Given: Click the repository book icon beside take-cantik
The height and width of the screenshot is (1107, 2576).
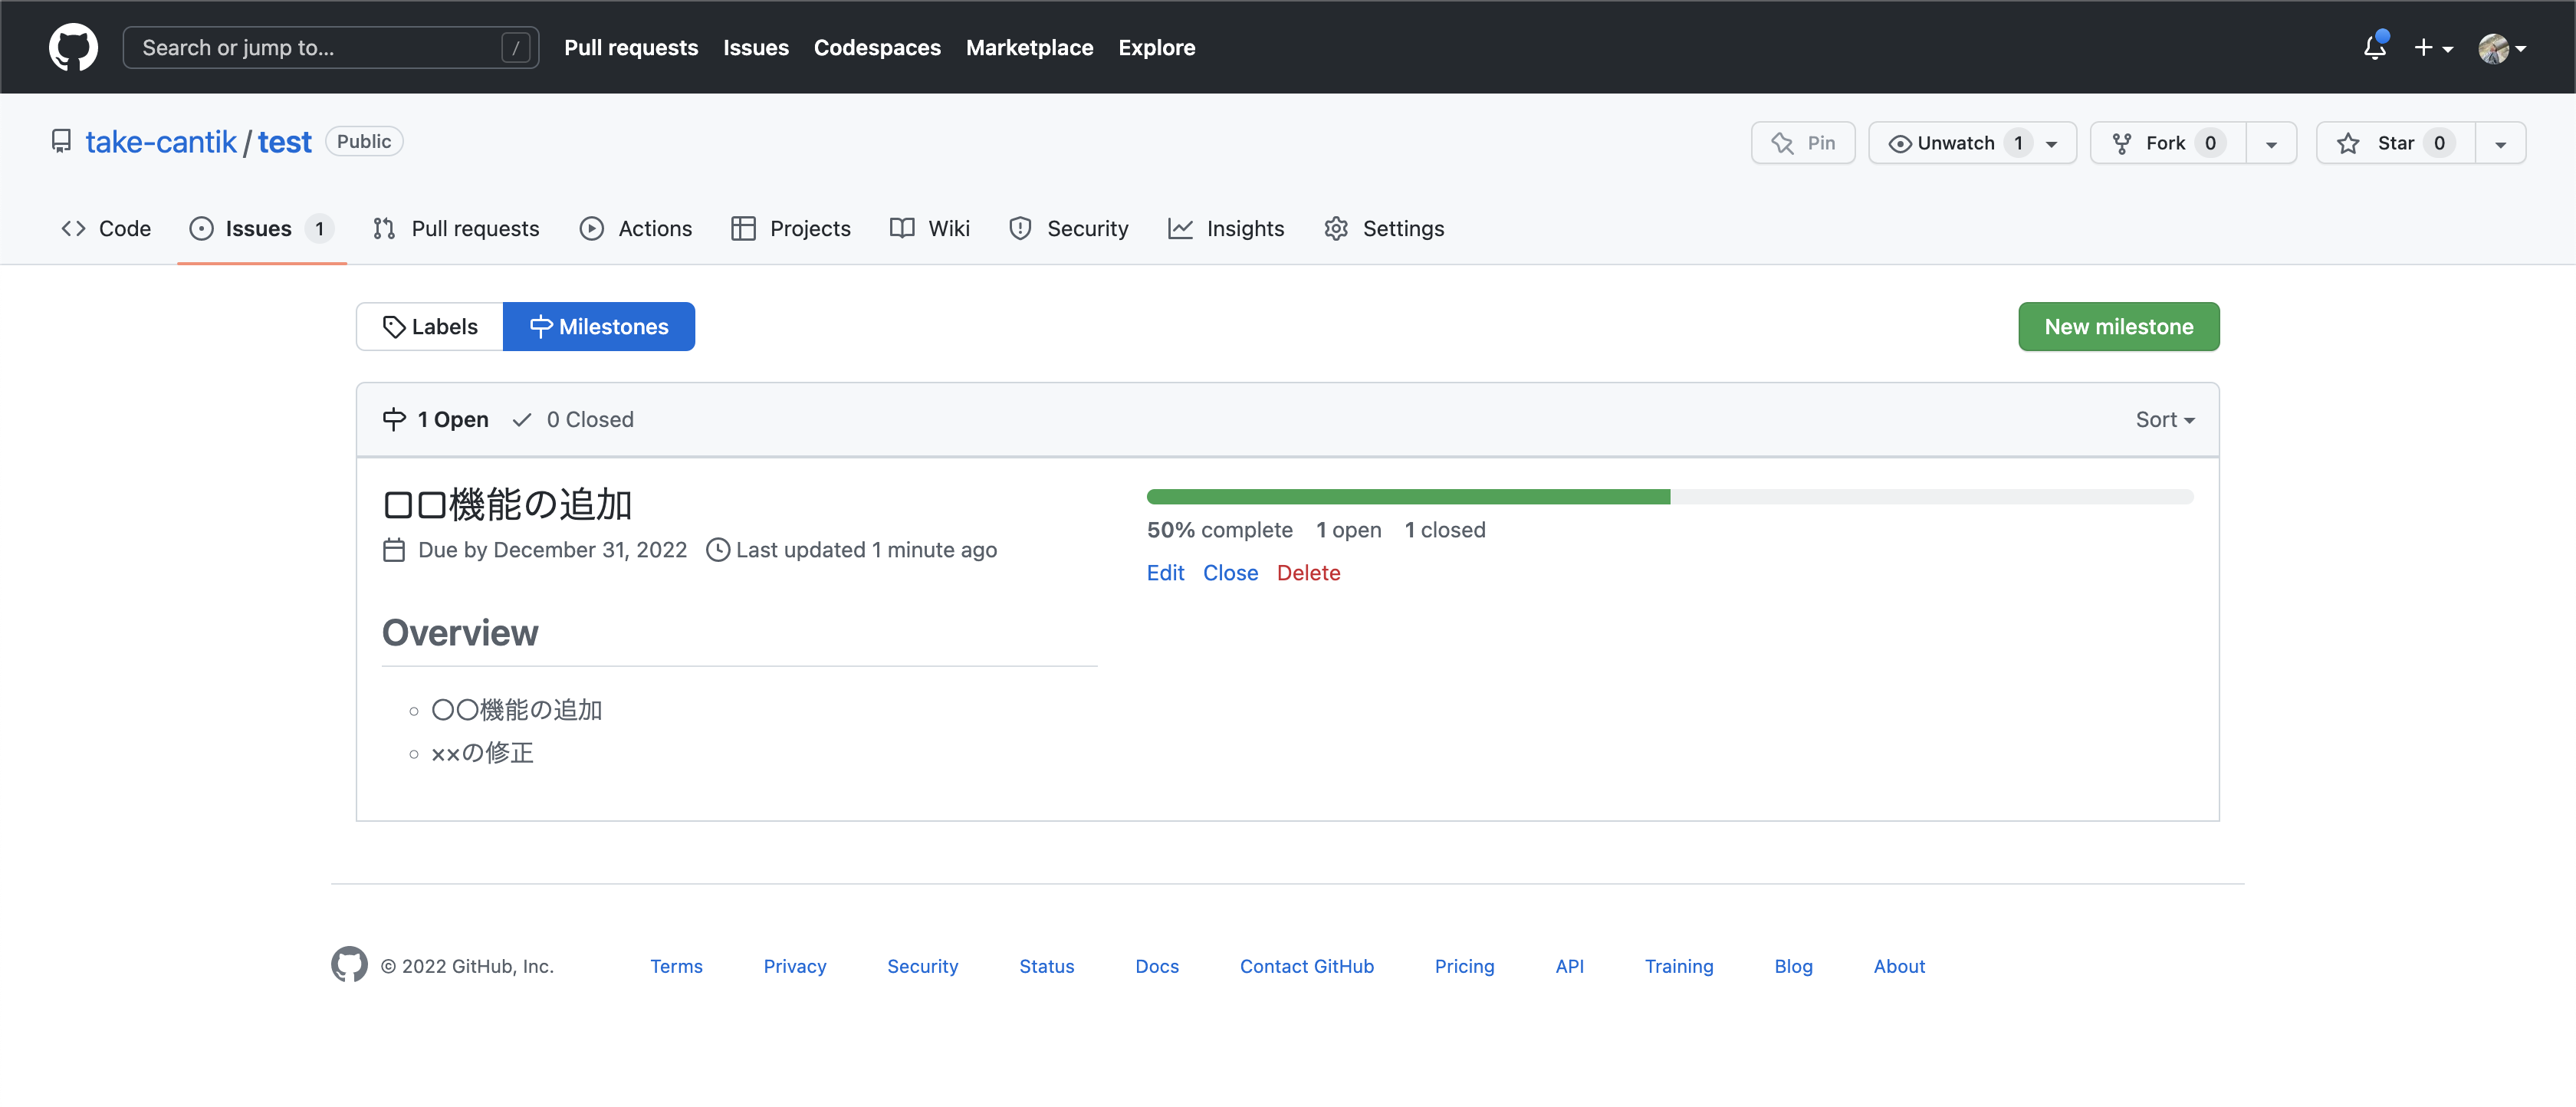Looking at the screenshot, I should coord(61,142).
